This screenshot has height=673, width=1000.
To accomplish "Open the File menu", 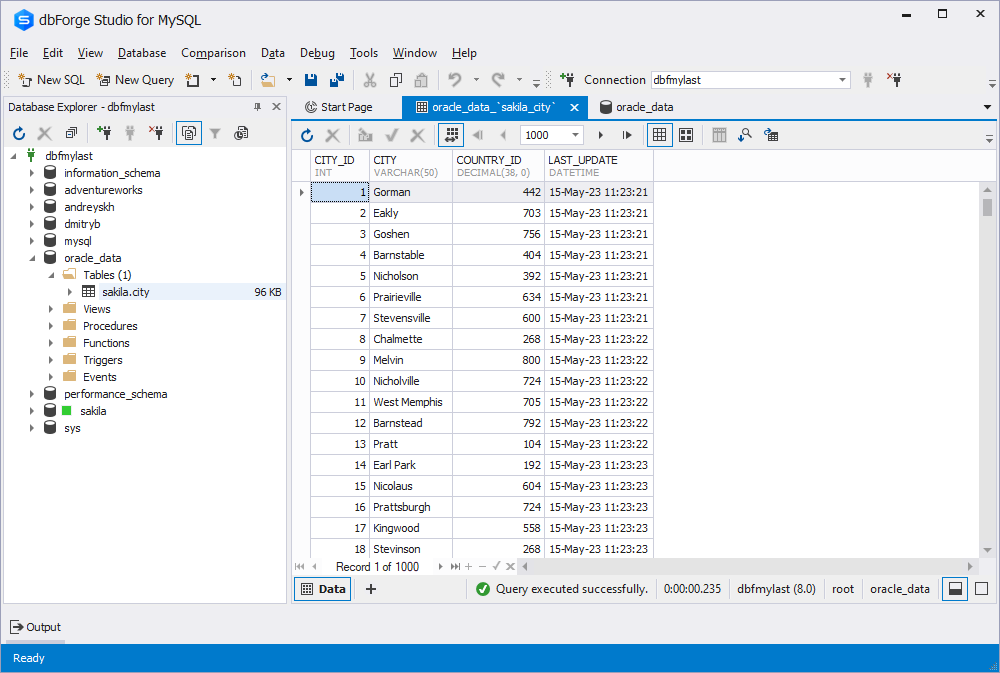I will (x=19, y=53).
